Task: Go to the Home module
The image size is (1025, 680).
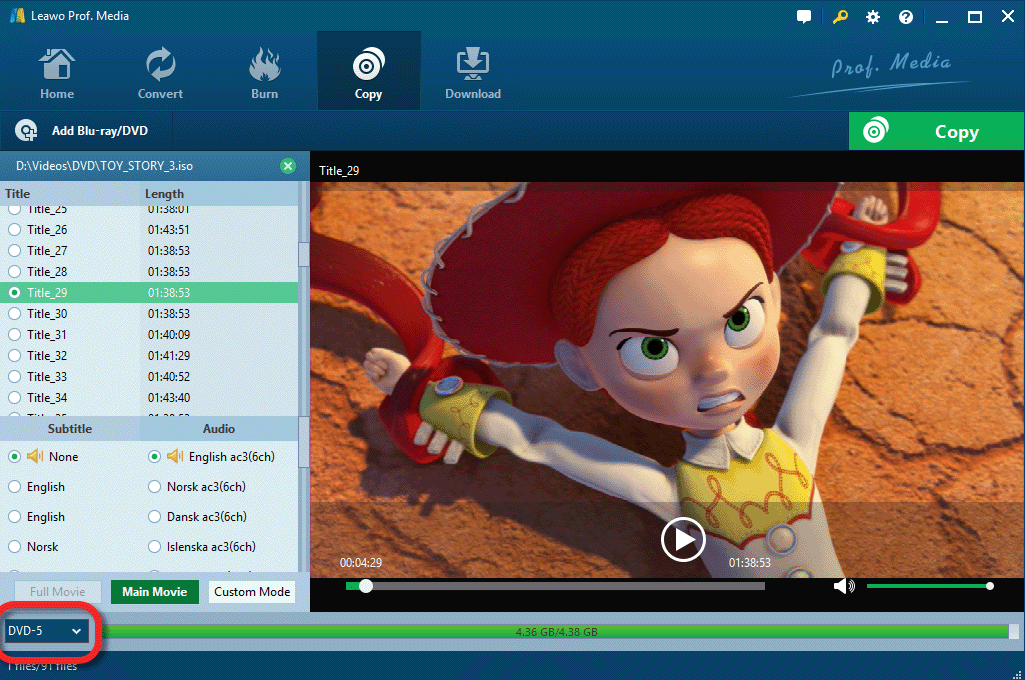Action: 57,73
